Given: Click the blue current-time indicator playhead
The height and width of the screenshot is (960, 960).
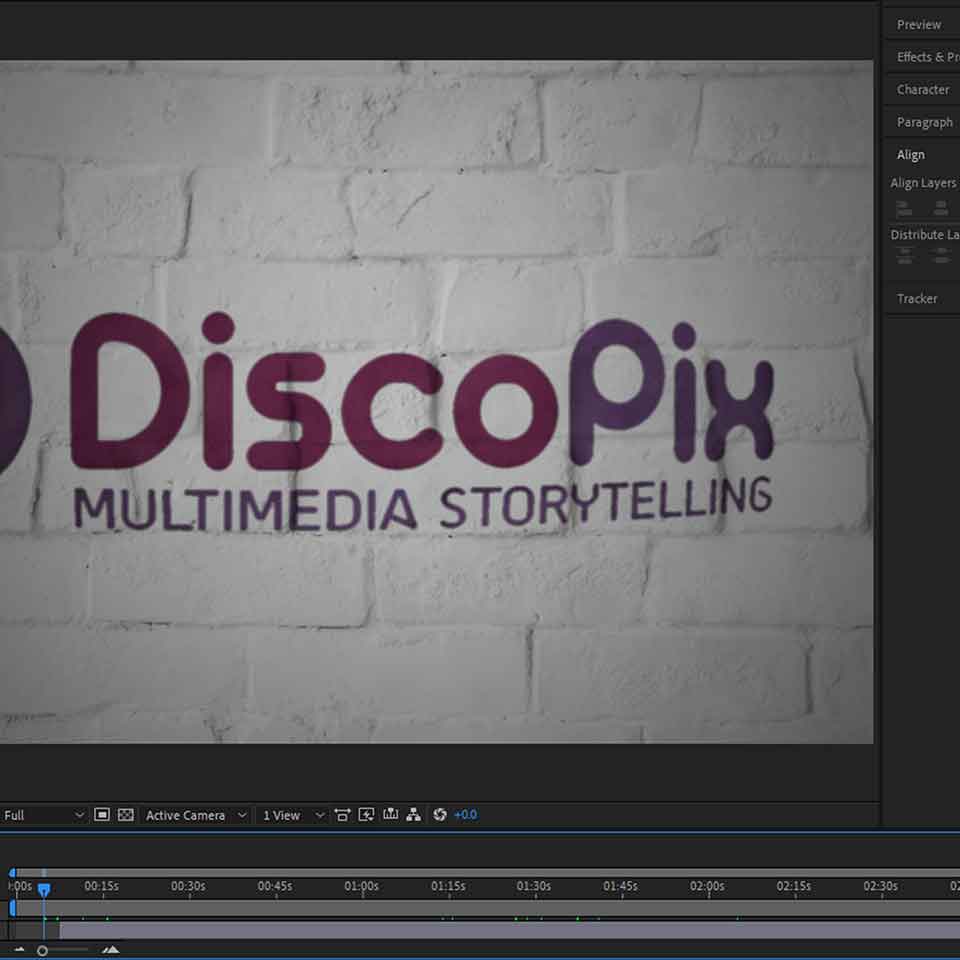Looking at the screenshot, I should [44, 890].
